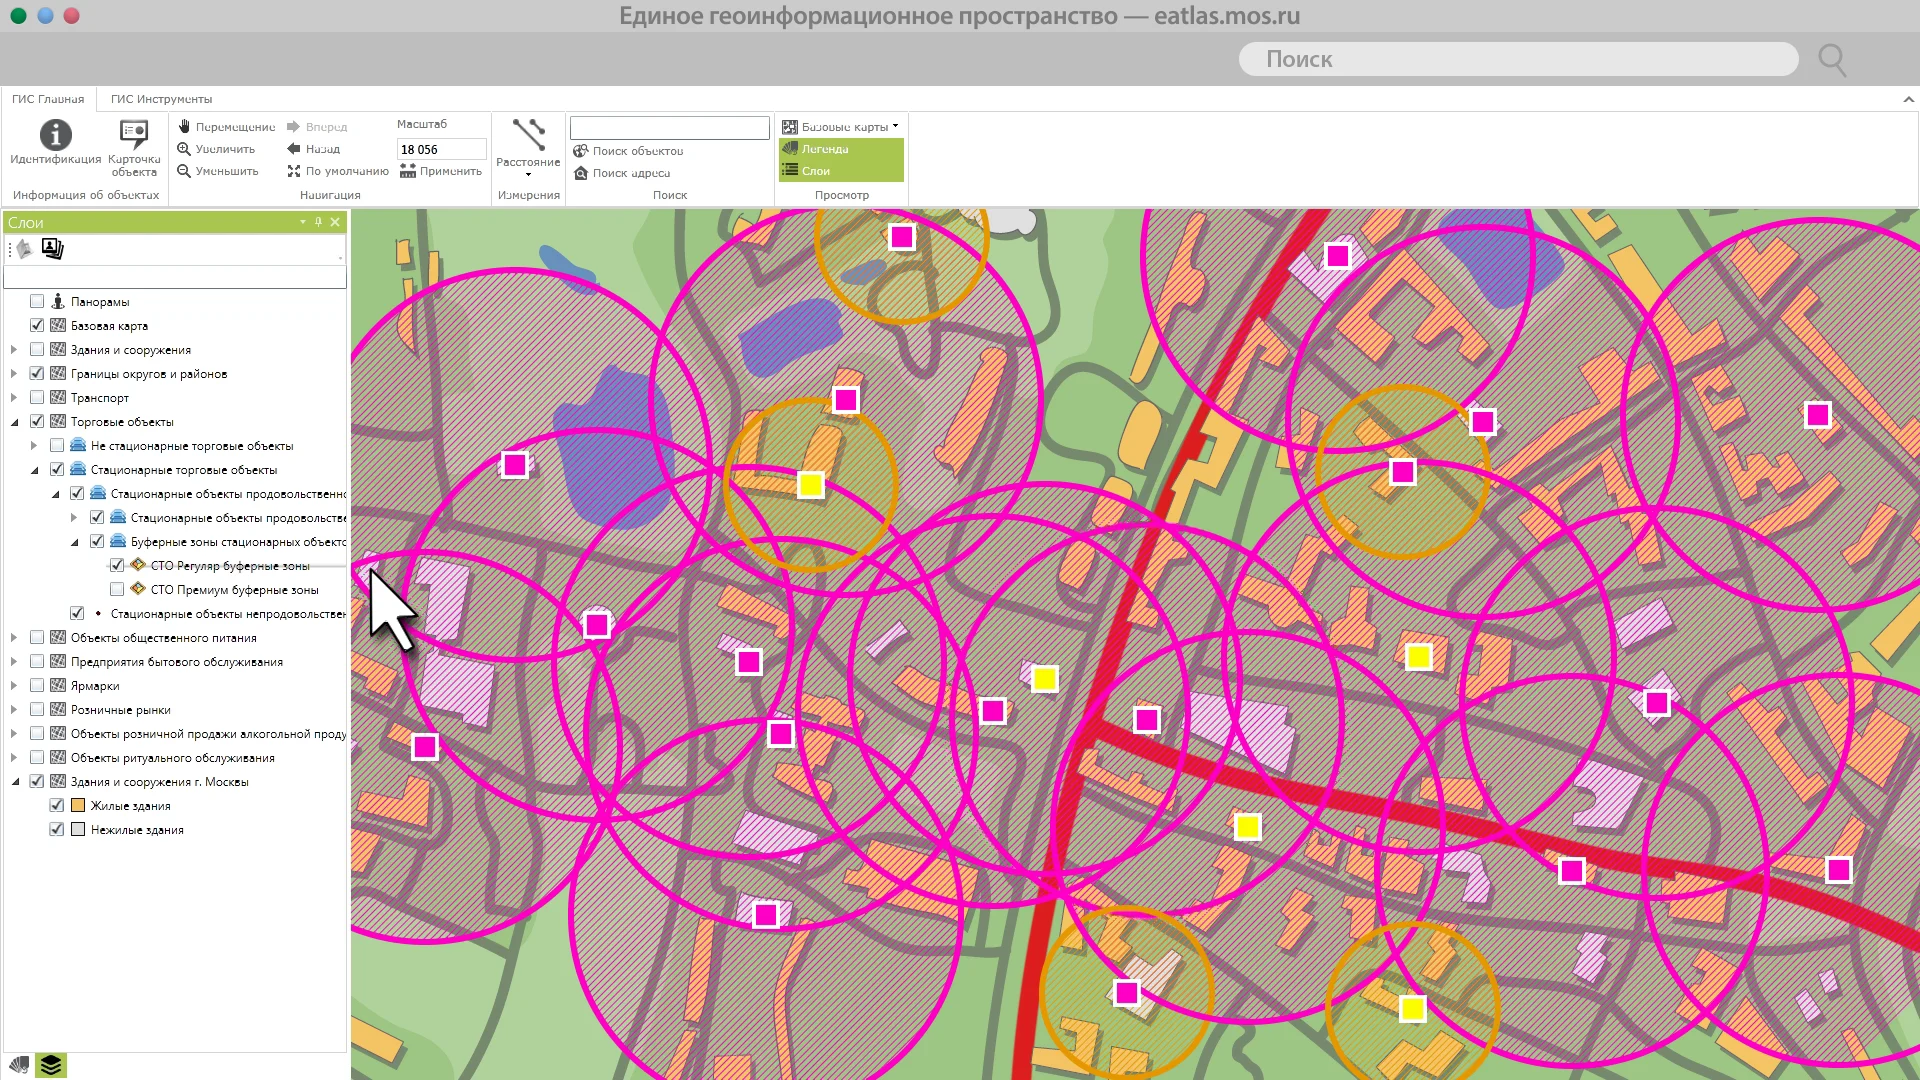Collapse the Торговые объекты group
The height and width of the screenshot is (1080, 1920).
14,422
